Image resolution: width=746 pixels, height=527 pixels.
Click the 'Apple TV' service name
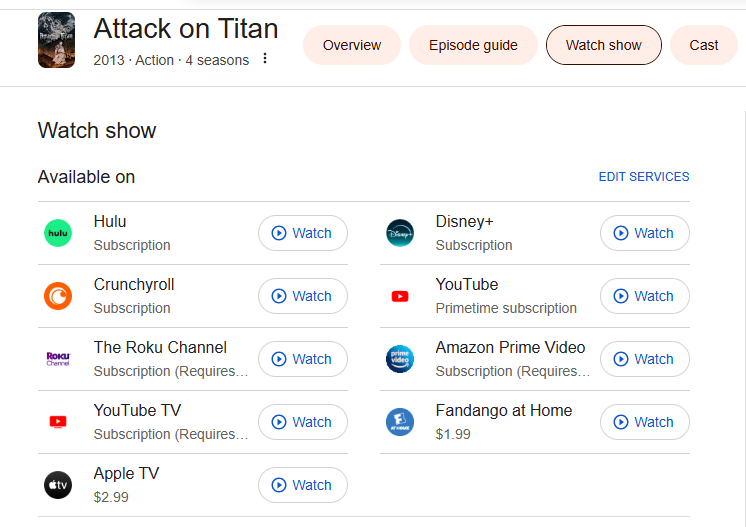[x=127, y=474]
